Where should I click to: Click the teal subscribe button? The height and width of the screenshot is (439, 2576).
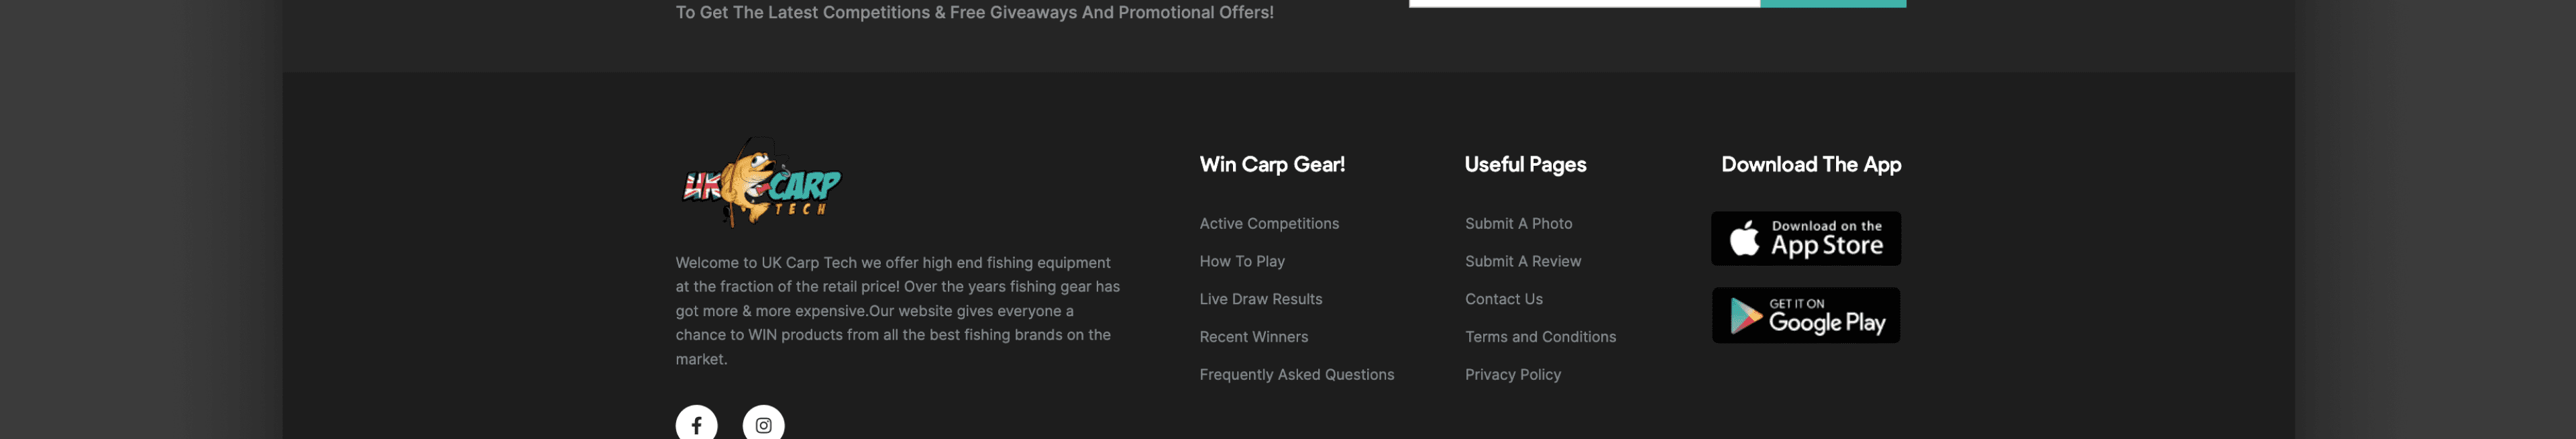click(x=1832, y=3)
